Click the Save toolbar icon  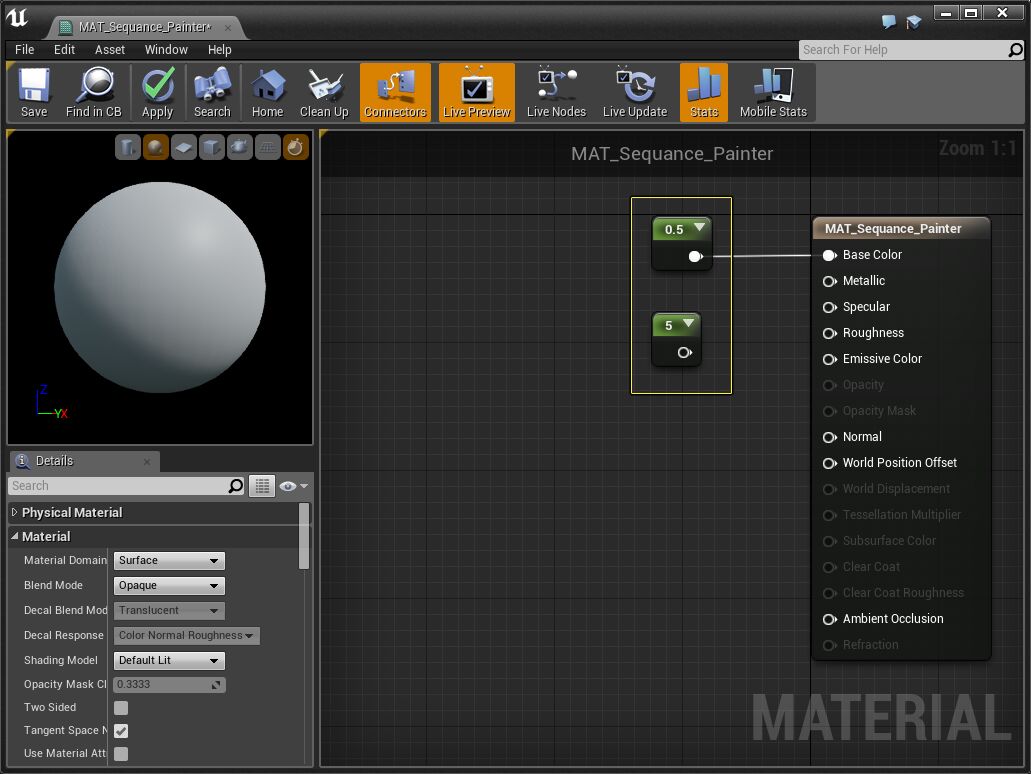[x=34, y=93]
